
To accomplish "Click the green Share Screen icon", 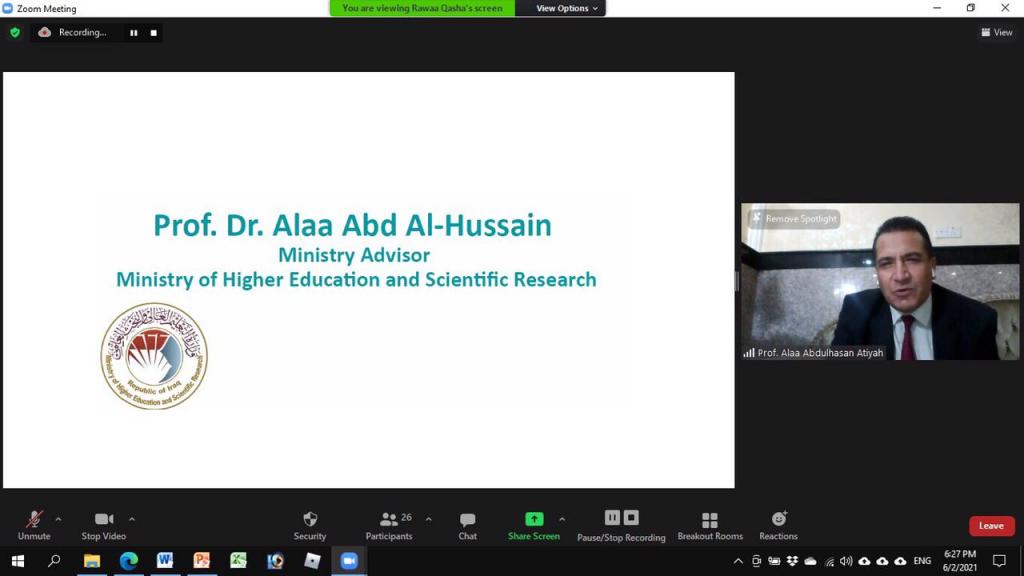I will pyautogui.click(x=534, y=519).
